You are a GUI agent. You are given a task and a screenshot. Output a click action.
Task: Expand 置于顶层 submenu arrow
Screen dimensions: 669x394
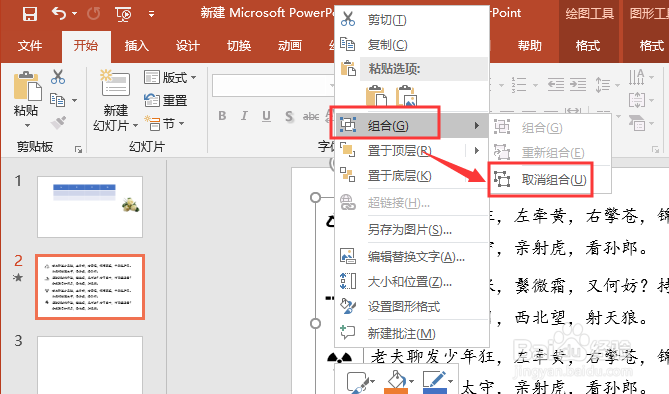[477, 151]
